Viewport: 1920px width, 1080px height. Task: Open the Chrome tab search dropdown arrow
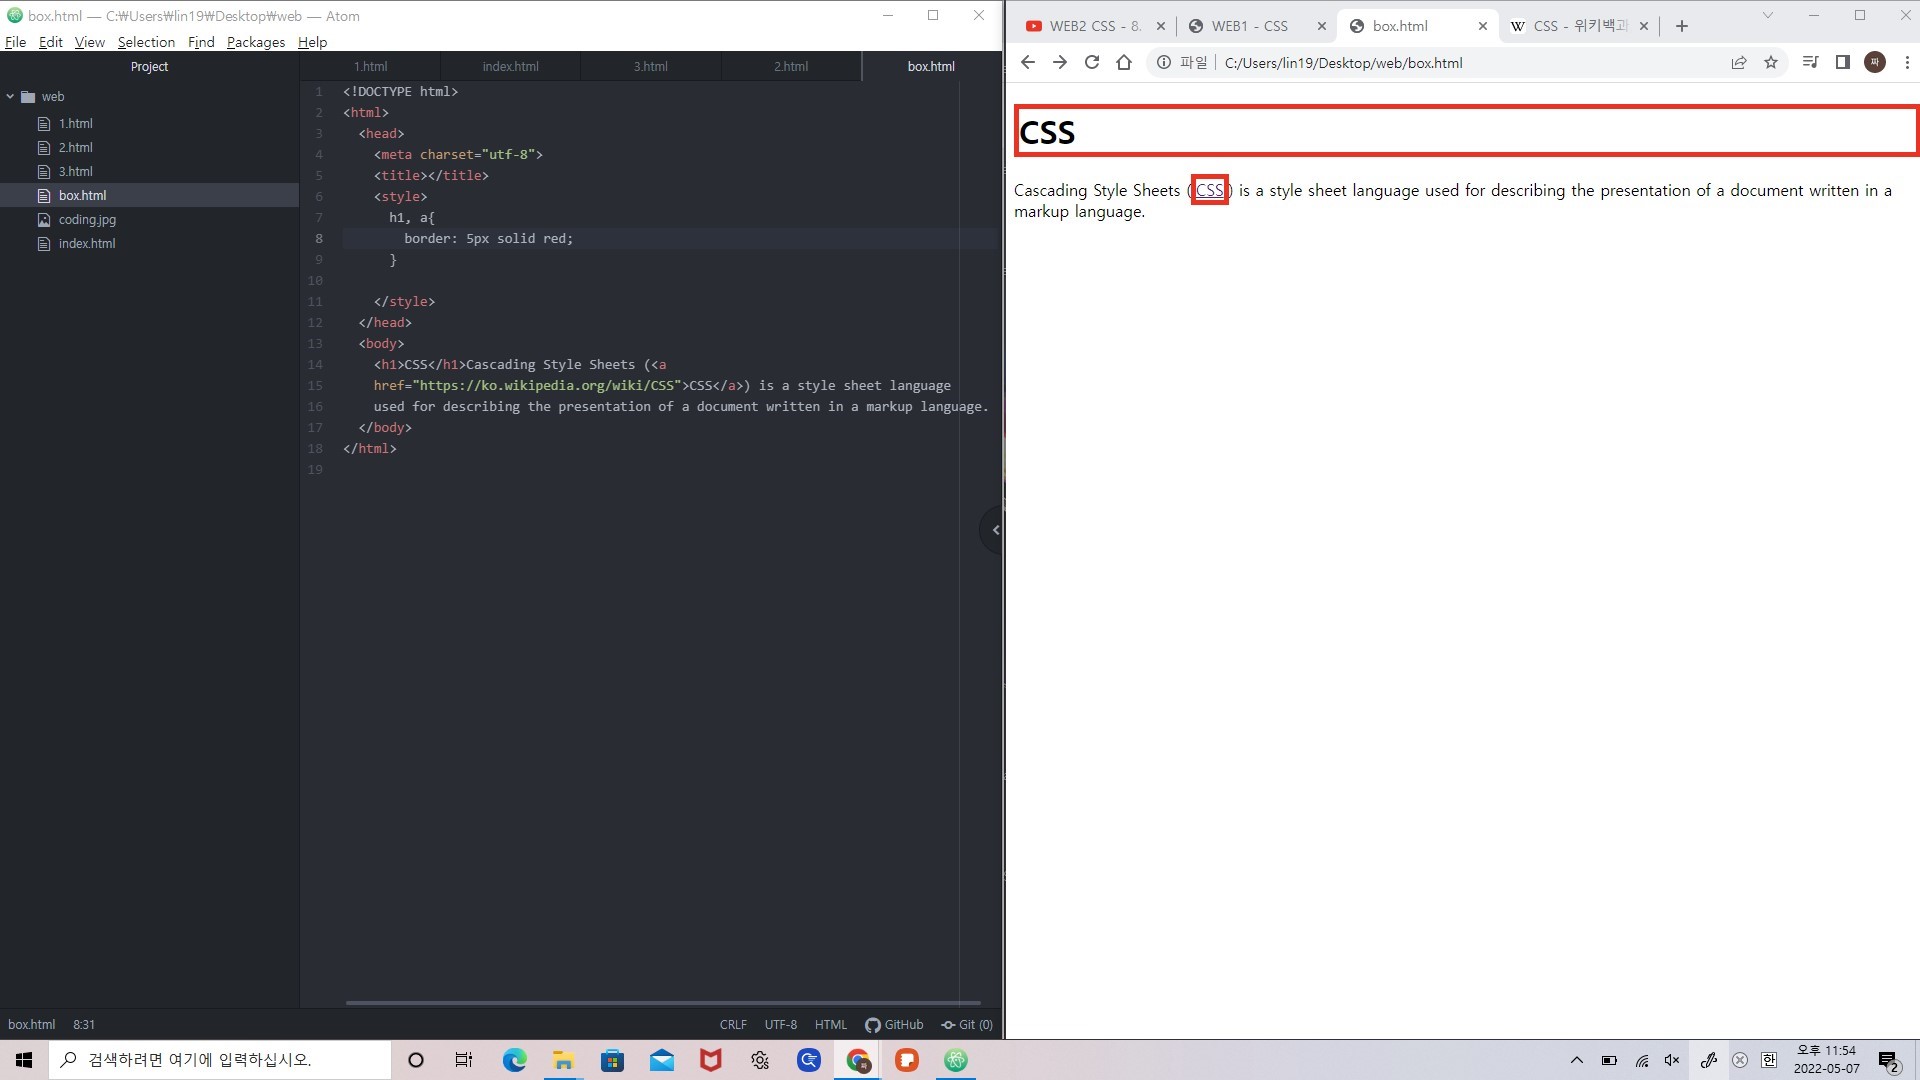click(1767, 15)
